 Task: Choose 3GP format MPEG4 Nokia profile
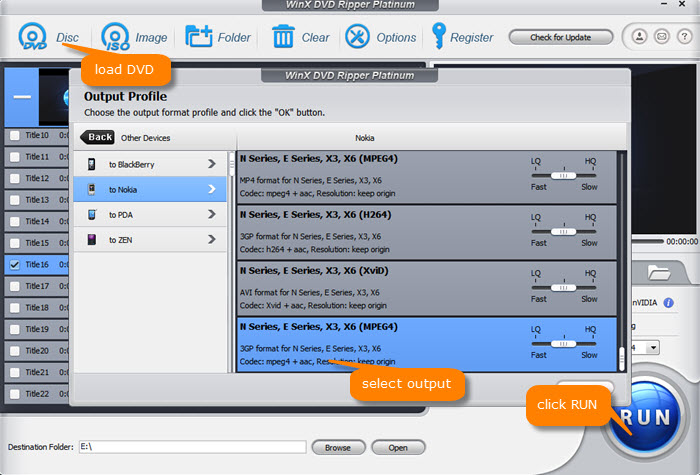(x=427, y=344)
